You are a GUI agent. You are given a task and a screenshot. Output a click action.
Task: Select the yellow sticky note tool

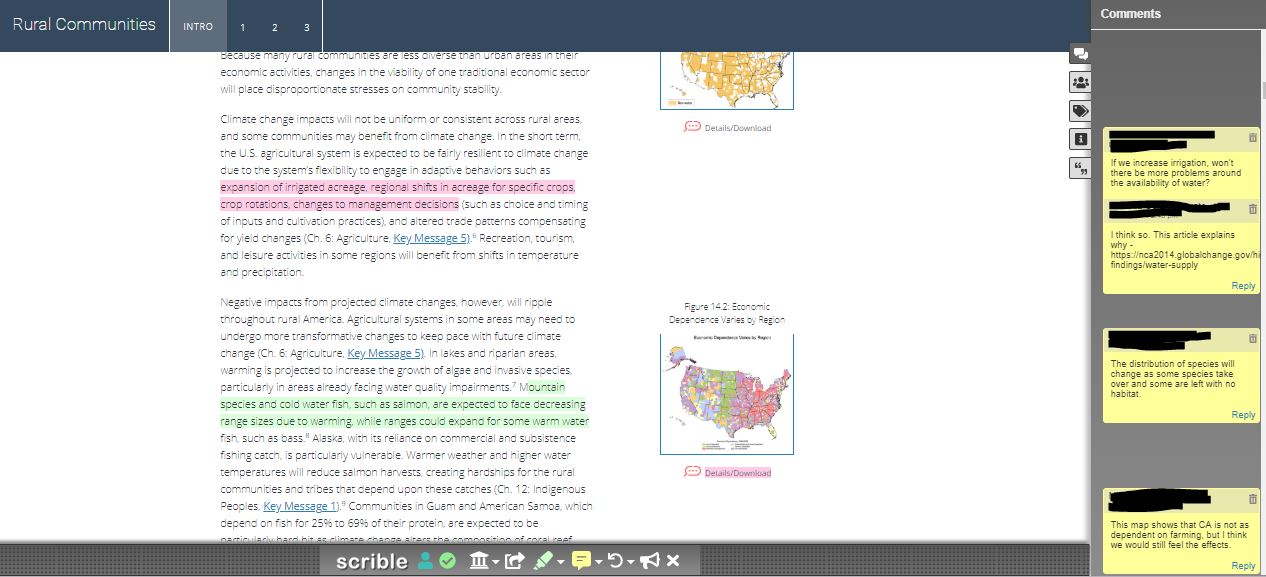(x=582, y=560)
